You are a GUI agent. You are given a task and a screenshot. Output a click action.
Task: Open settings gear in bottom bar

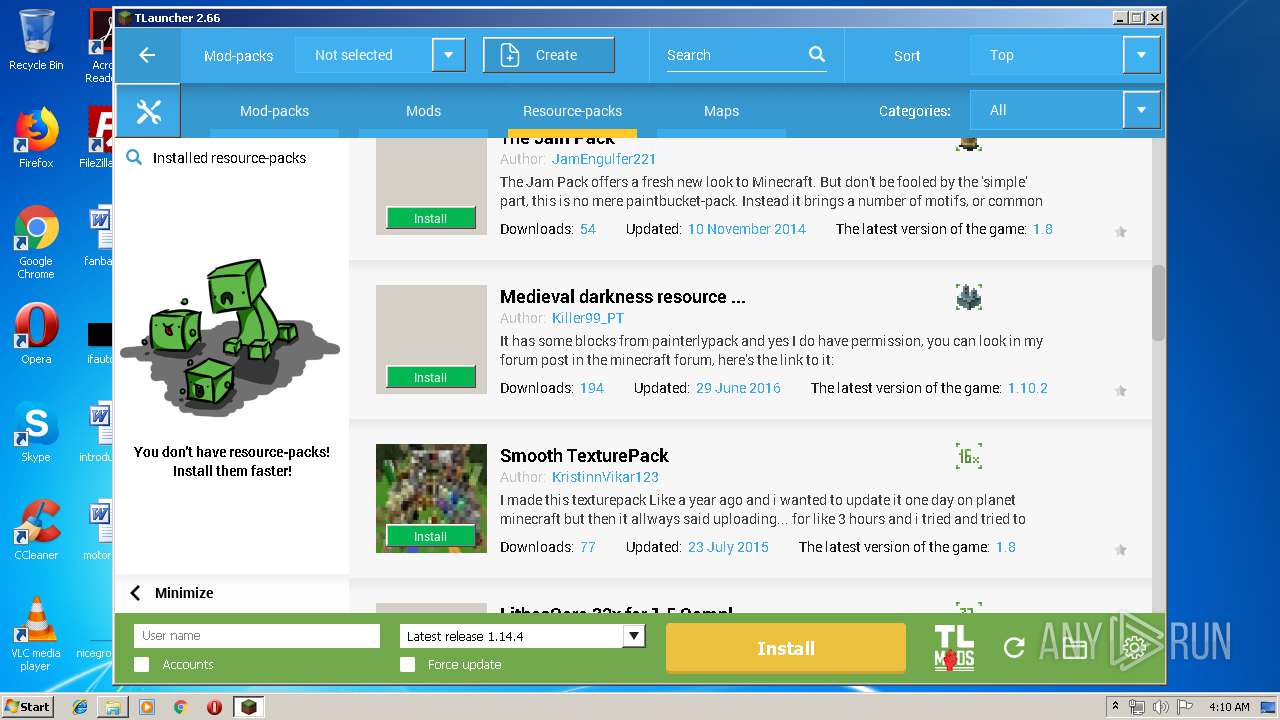coord(1134,648)
